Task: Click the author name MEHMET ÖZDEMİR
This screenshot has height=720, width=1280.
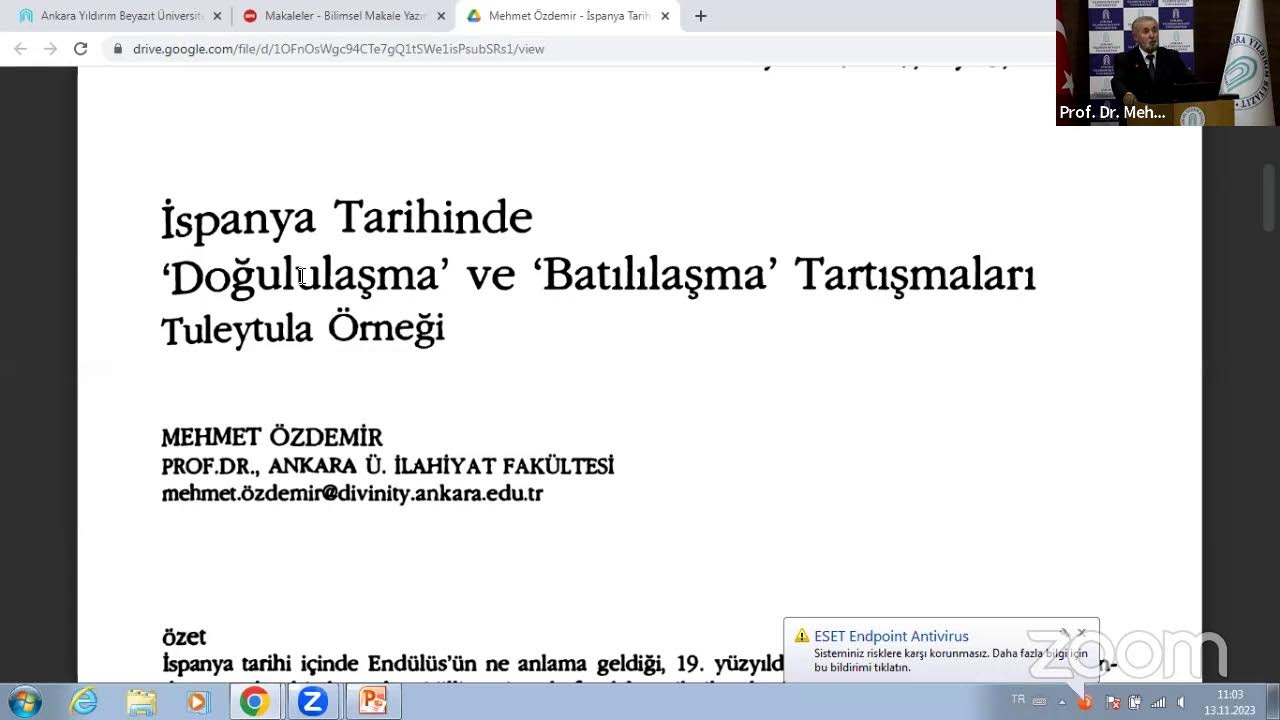Action: click(x=272, y=438)
